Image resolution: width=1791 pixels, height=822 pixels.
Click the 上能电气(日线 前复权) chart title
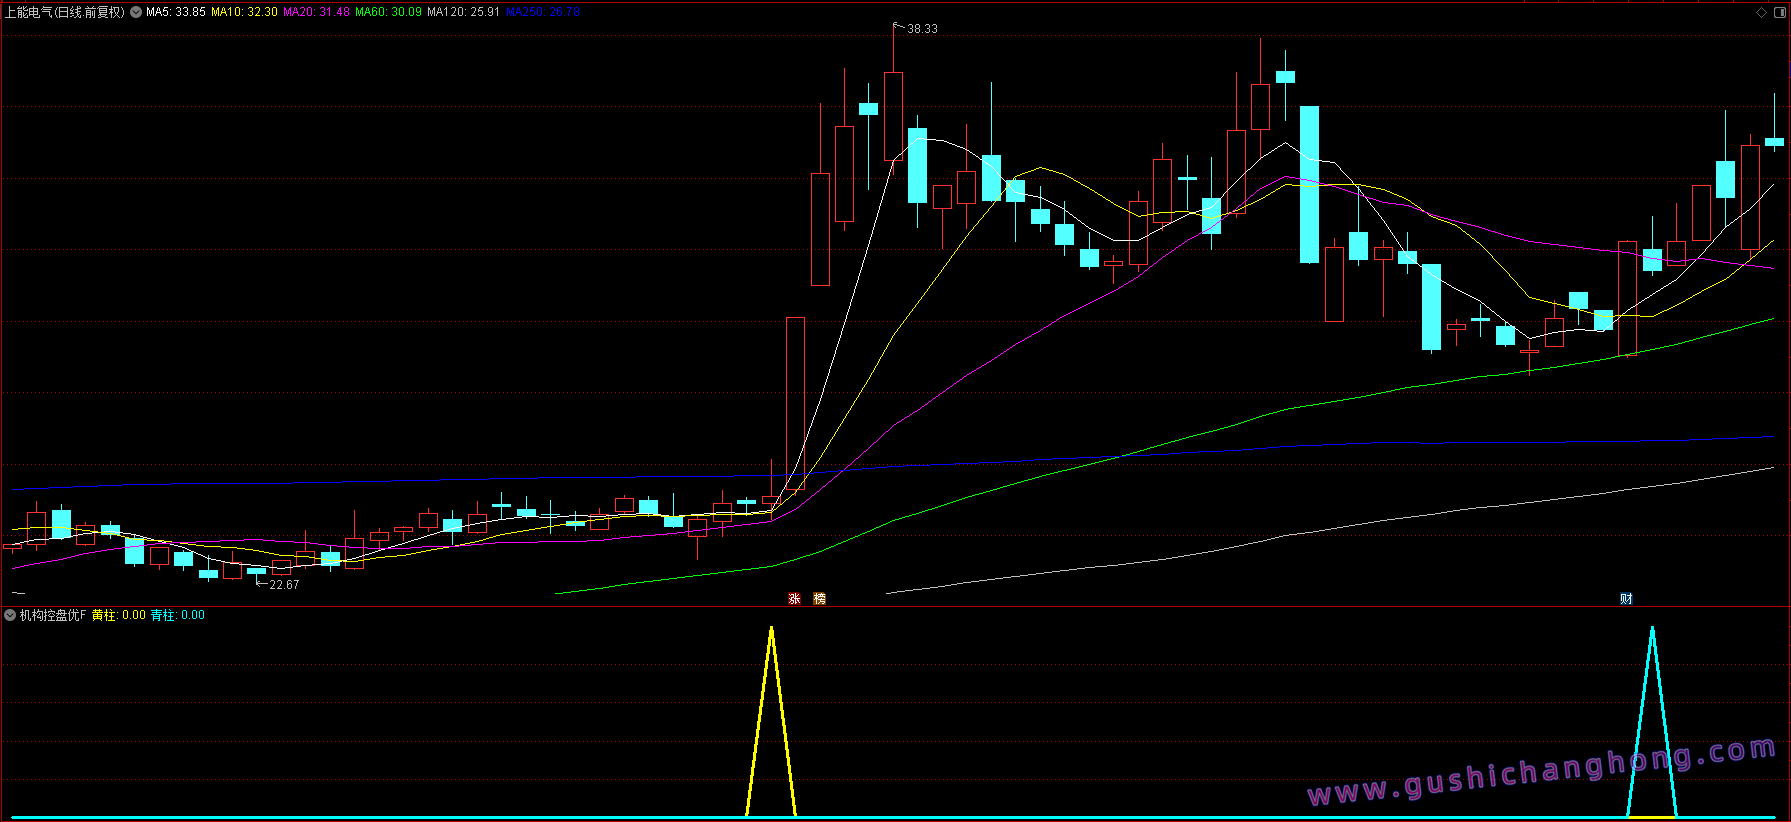(65, 12)
